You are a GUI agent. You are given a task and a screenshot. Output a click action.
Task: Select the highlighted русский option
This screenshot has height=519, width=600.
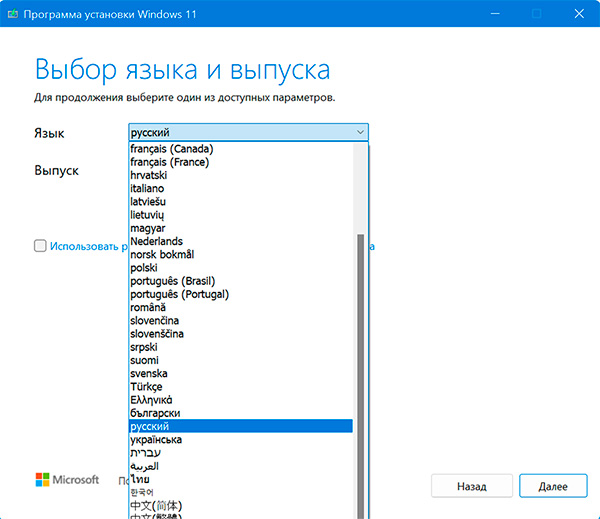pos(150,427)
